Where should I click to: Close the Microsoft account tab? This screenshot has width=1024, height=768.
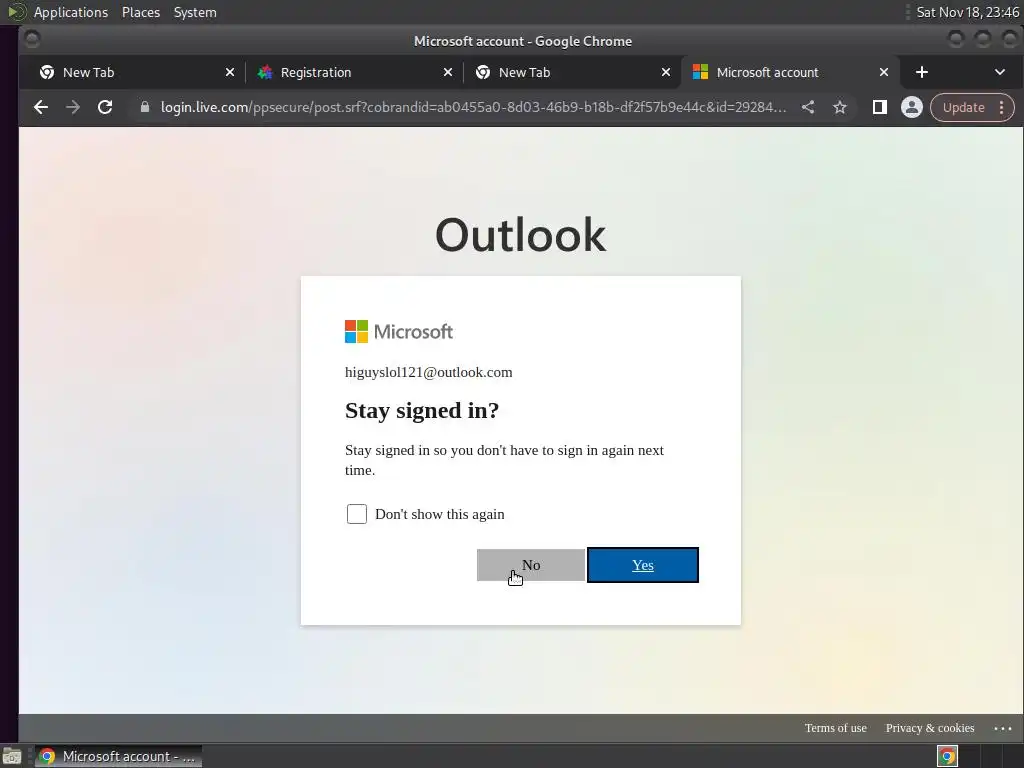(884, 72)
